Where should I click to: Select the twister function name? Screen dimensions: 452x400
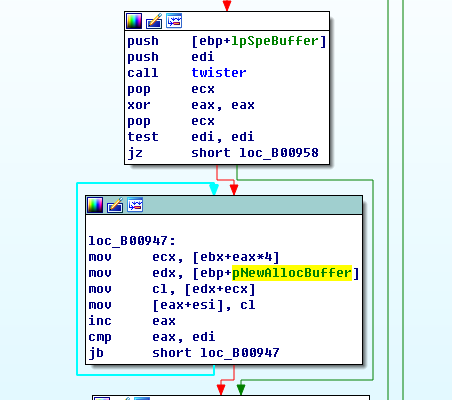219,73
